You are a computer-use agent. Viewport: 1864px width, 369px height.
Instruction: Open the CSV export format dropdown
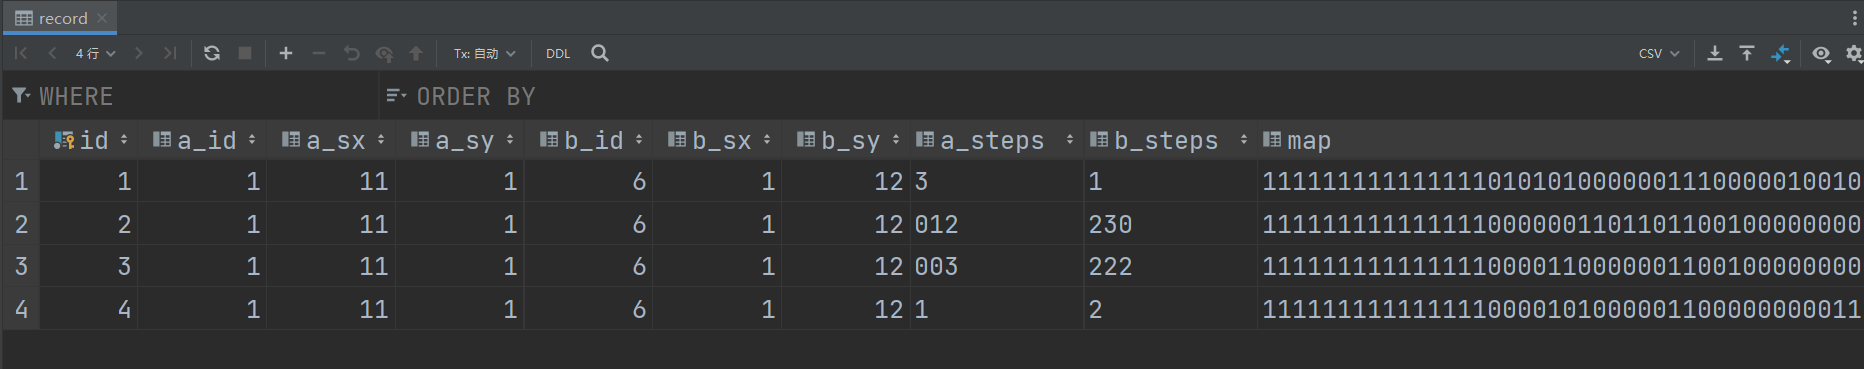coord(1659,53)
